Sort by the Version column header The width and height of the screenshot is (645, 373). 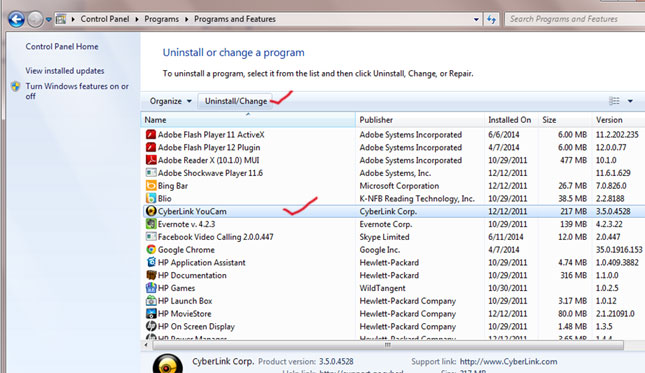pos(618,120)
